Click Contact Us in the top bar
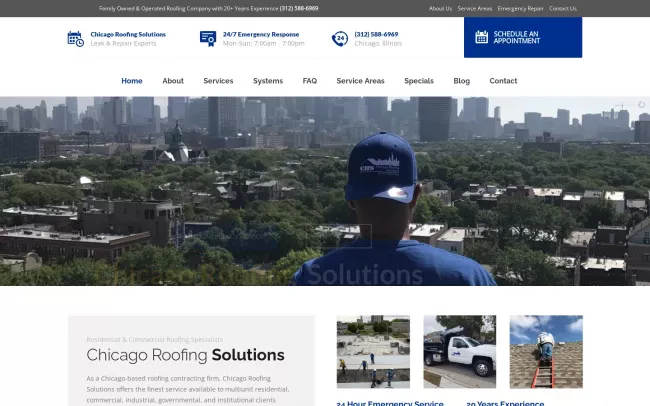650x406 pixels. [563, 8]
